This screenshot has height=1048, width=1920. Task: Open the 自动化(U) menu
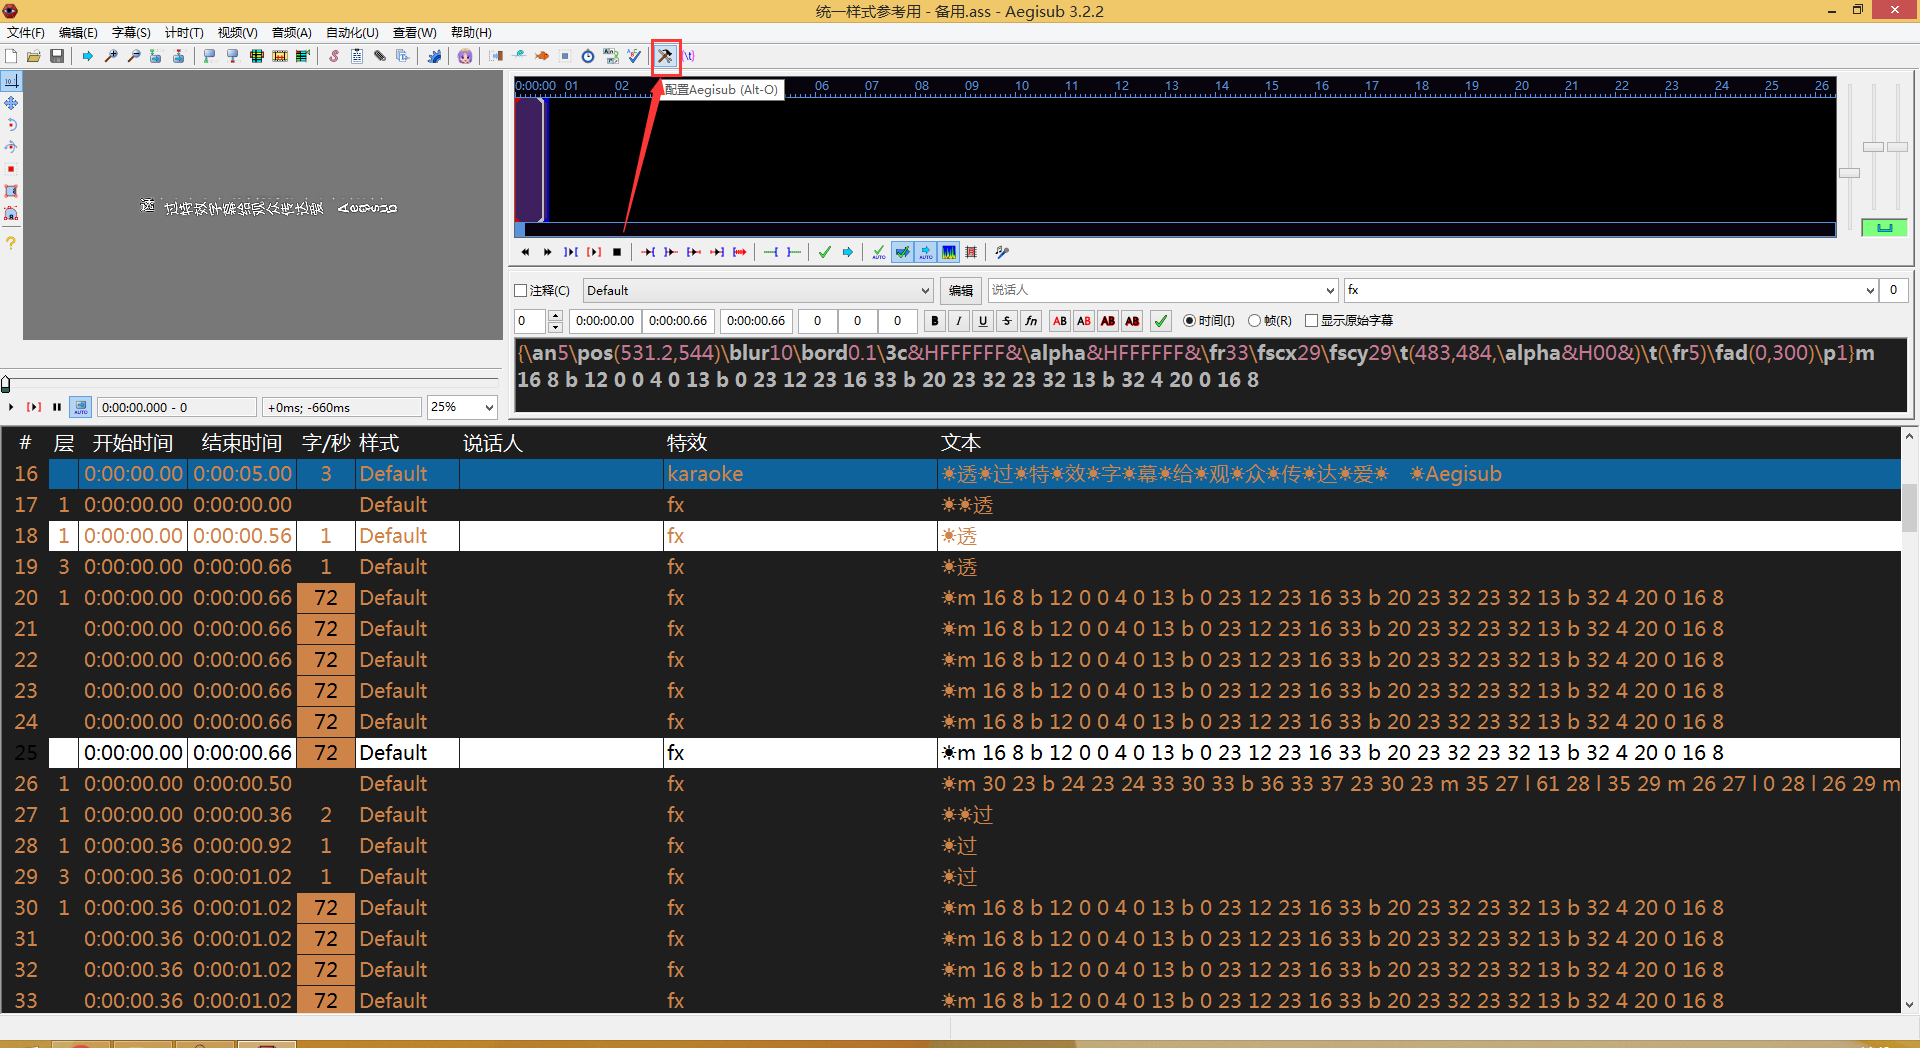(x=352, y=32)
